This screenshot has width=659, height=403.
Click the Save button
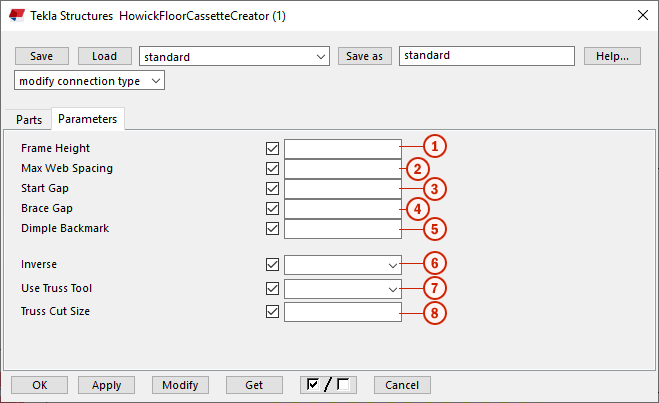pyautogui.click(x=42, y=56)
